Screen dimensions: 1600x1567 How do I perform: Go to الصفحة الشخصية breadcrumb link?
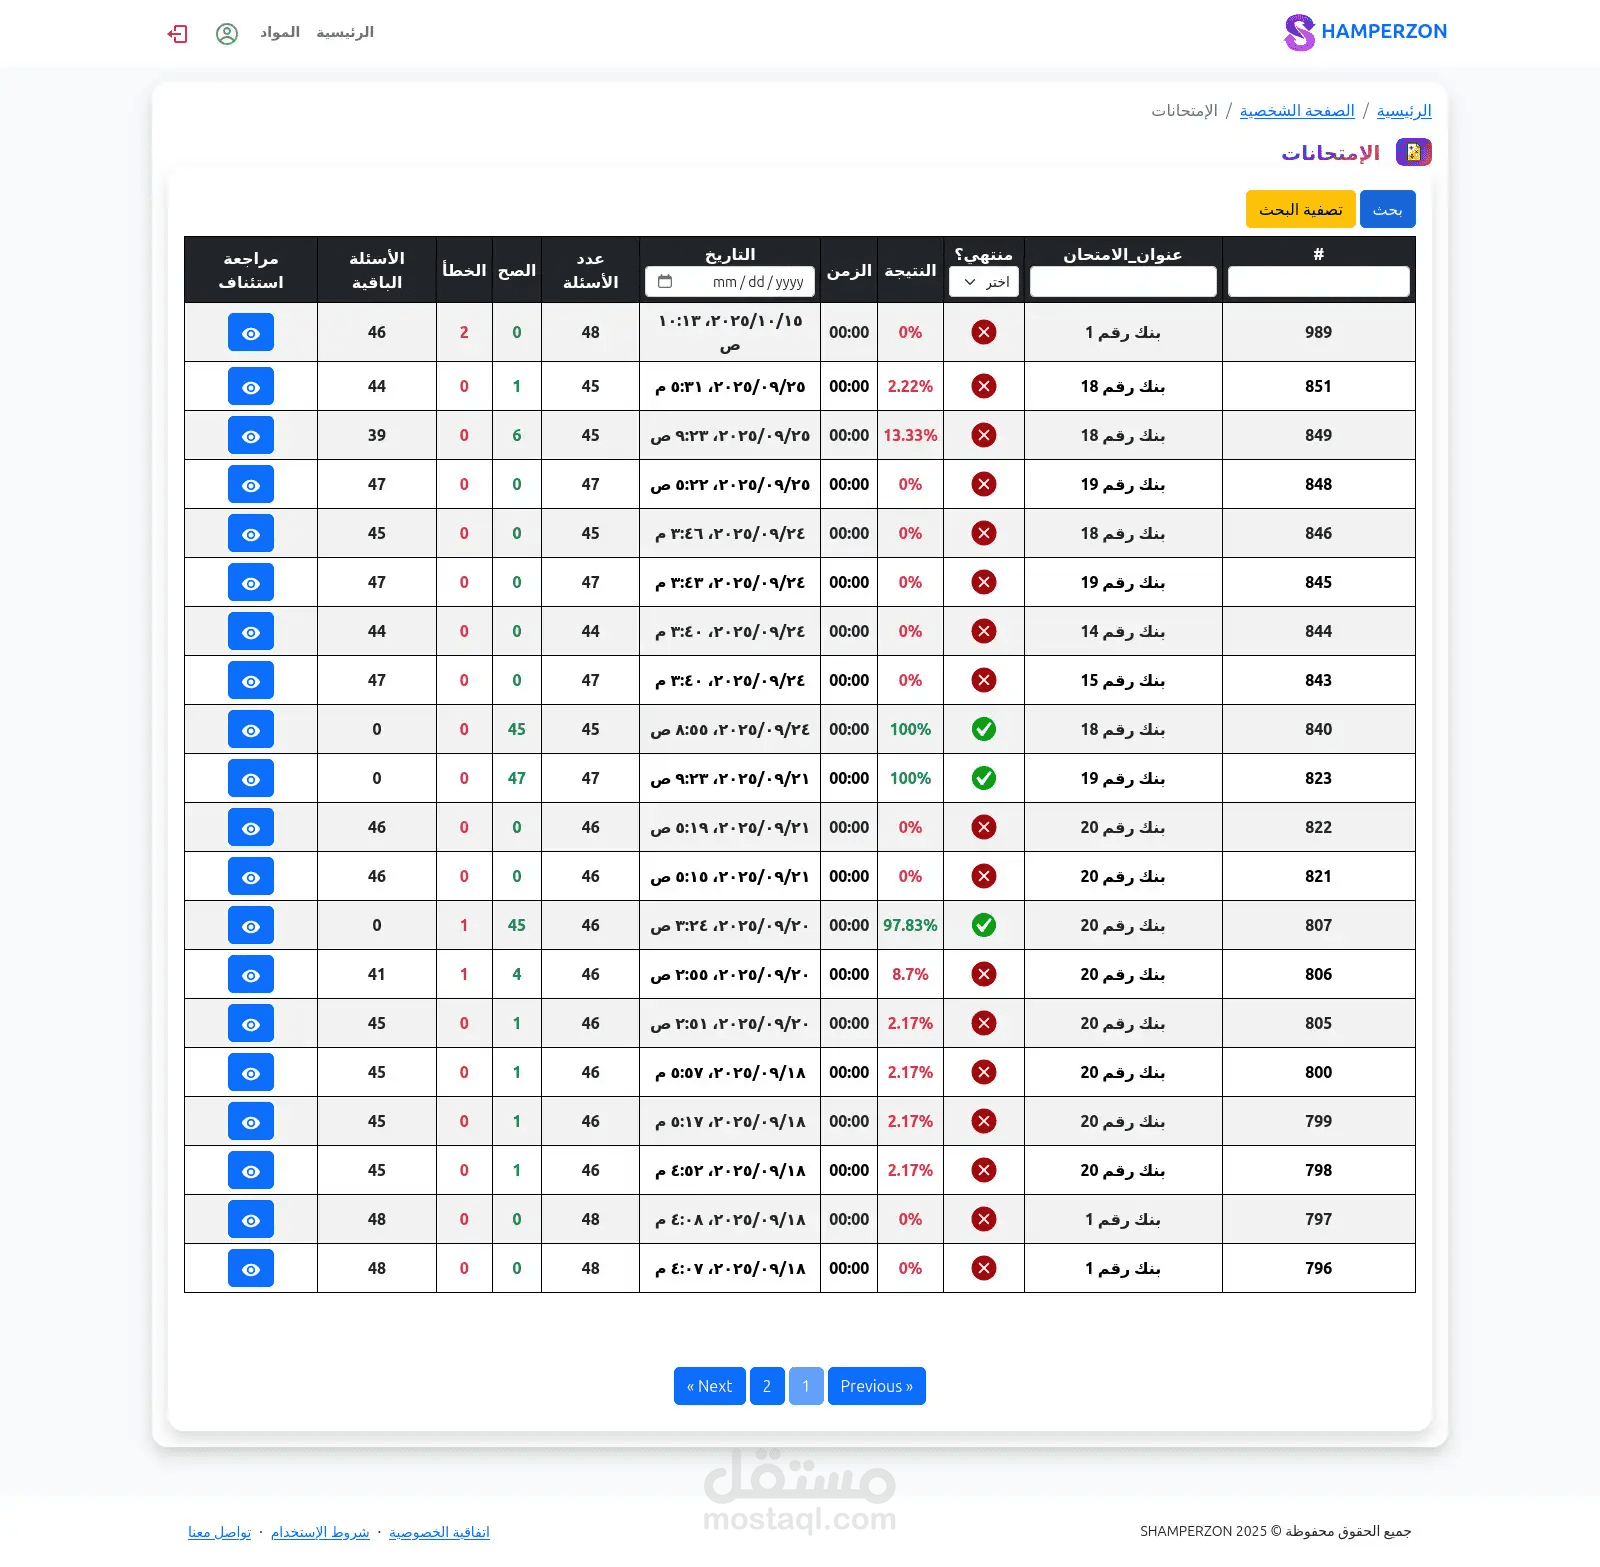click(1297, 110)
